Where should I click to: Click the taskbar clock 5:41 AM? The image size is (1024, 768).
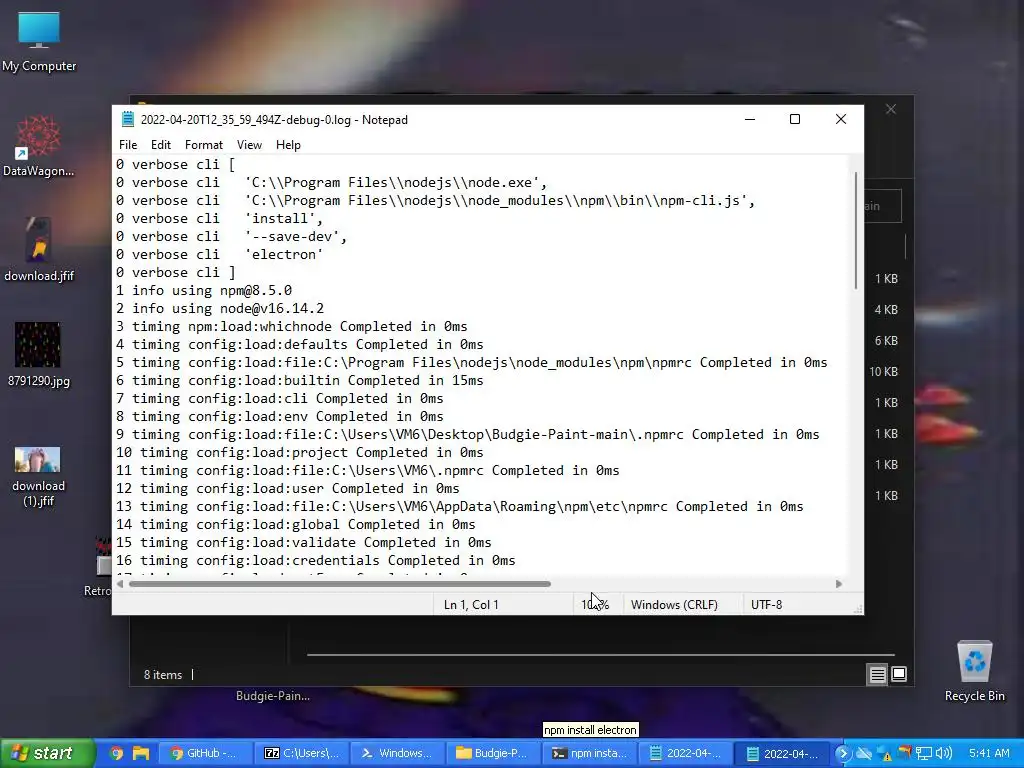click(989, 753)
